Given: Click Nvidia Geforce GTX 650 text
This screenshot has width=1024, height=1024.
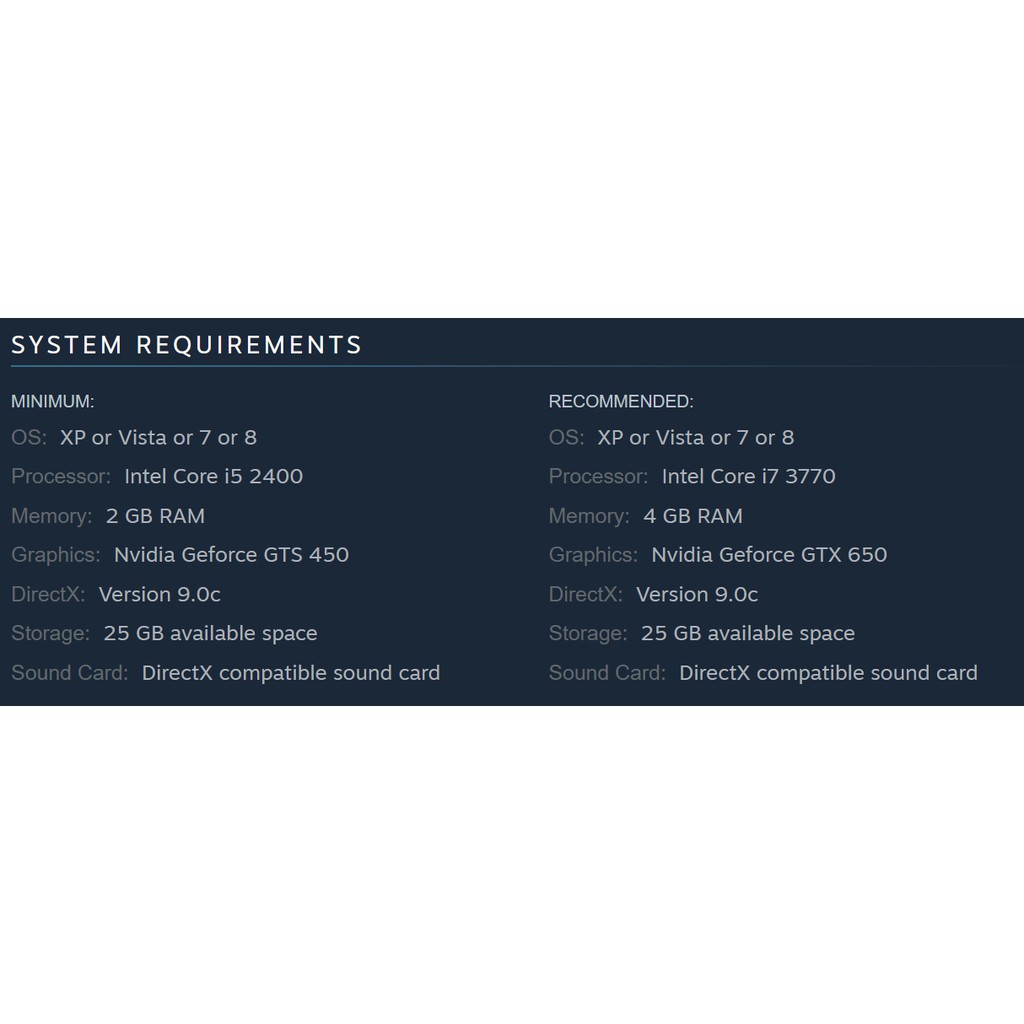Looking at the screenshot, I should click(x=769, y=555).
